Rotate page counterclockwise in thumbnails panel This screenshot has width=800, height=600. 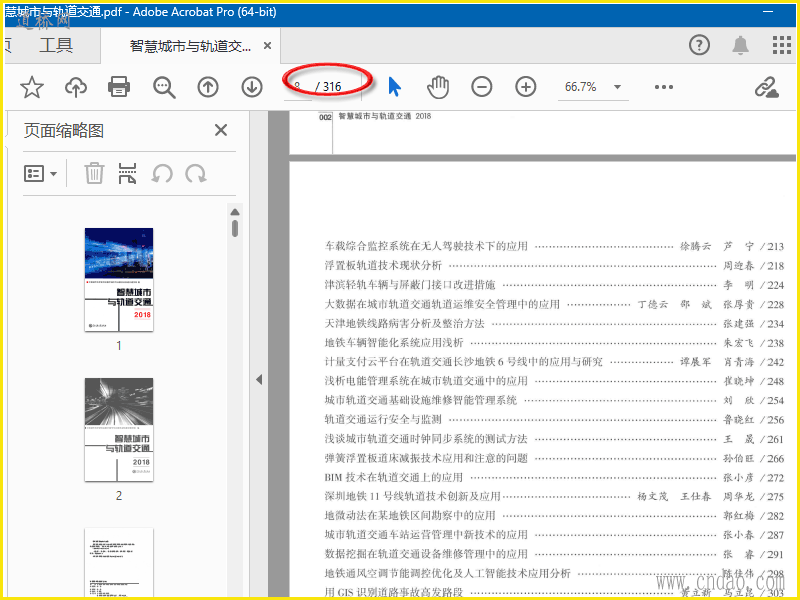[x=162, y=174]
